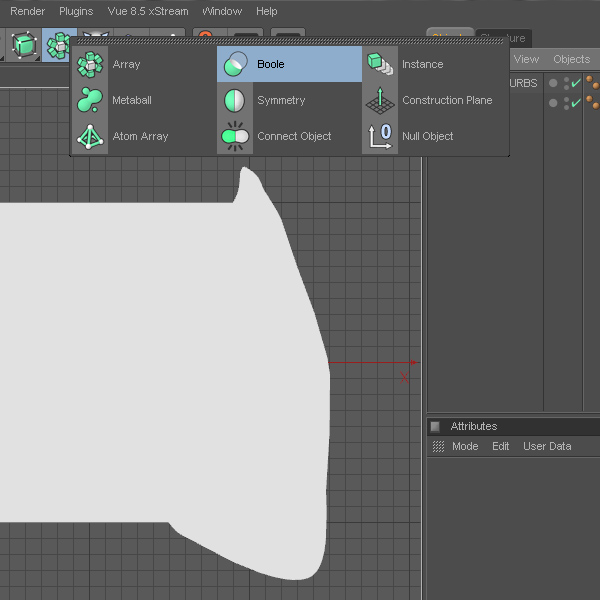Grab the red X axis arrow handle

tap(414, 362)
